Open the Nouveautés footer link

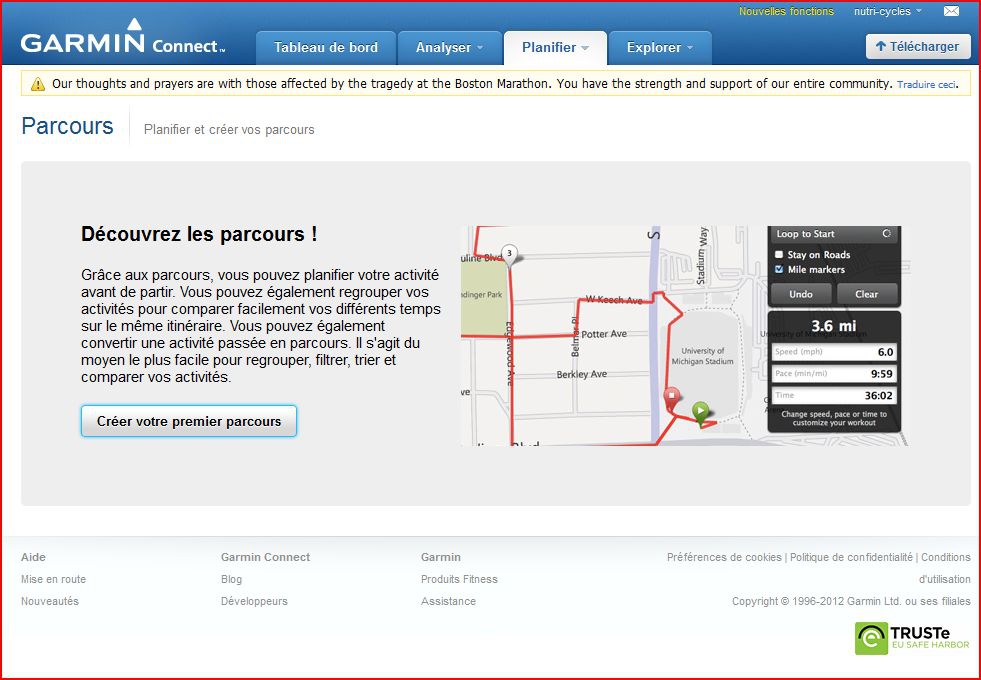coord(50,601)
